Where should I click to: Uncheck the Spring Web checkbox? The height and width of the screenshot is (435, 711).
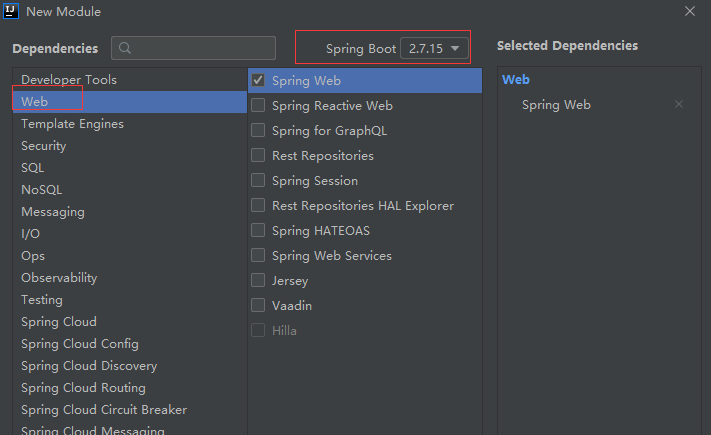(x=258, y=80)
